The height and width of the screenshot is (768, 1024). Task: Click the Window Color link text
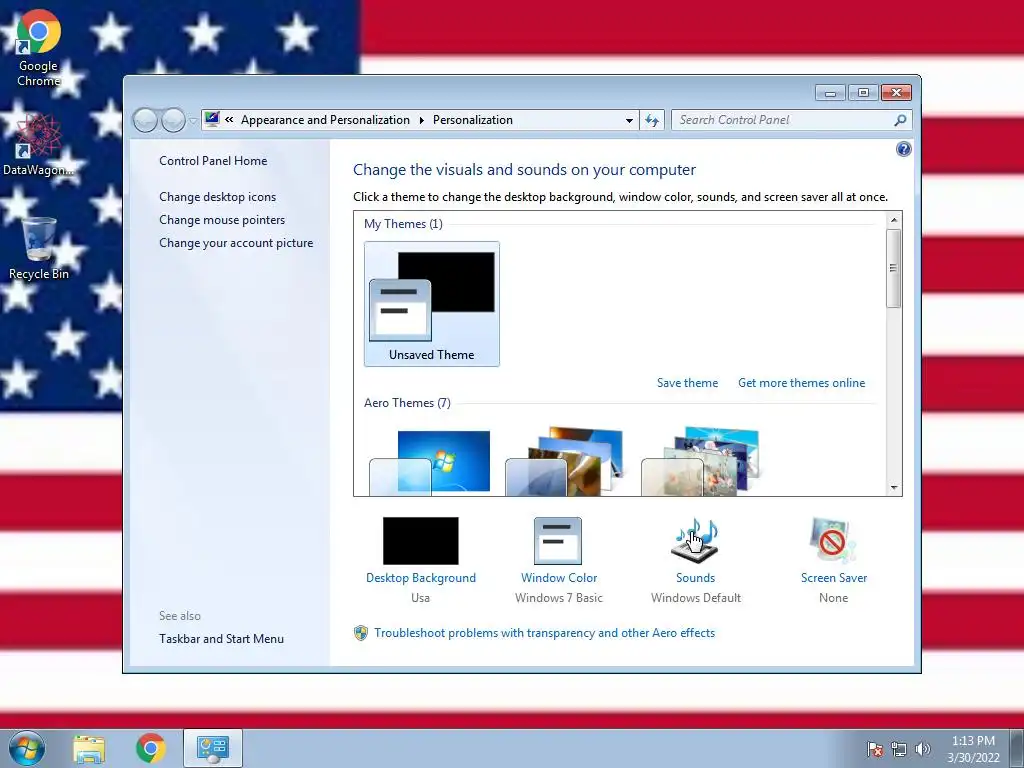click(559, 578)
